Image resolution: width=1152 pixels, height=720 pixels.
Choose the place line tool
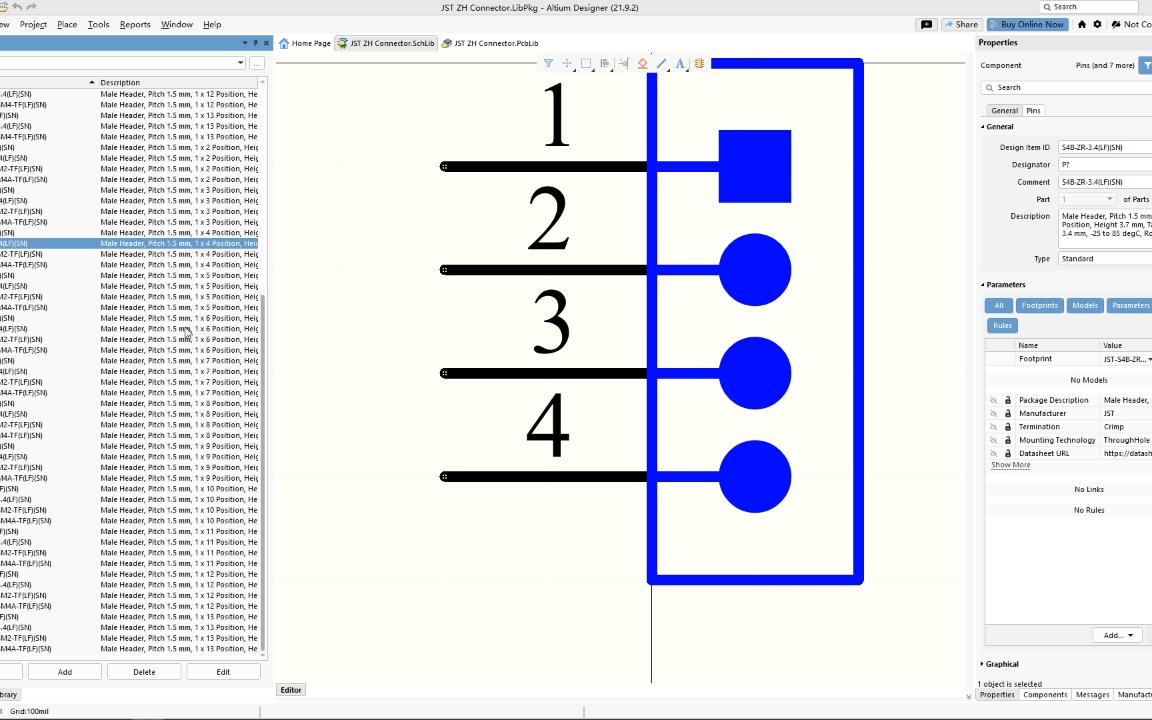click(x=661, y=64)
